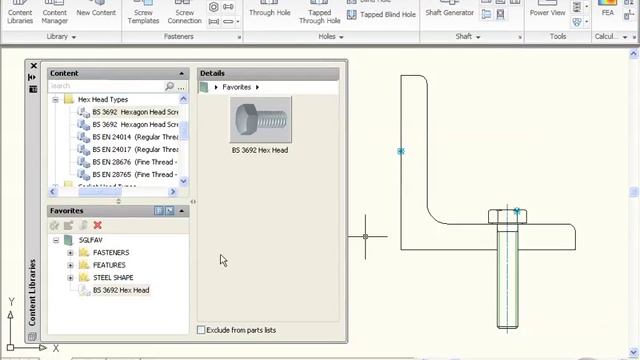Toggle auto-hide on the Content Libraries palette
Viewport: 640px width, 360px height.
[x=32, y=77]
